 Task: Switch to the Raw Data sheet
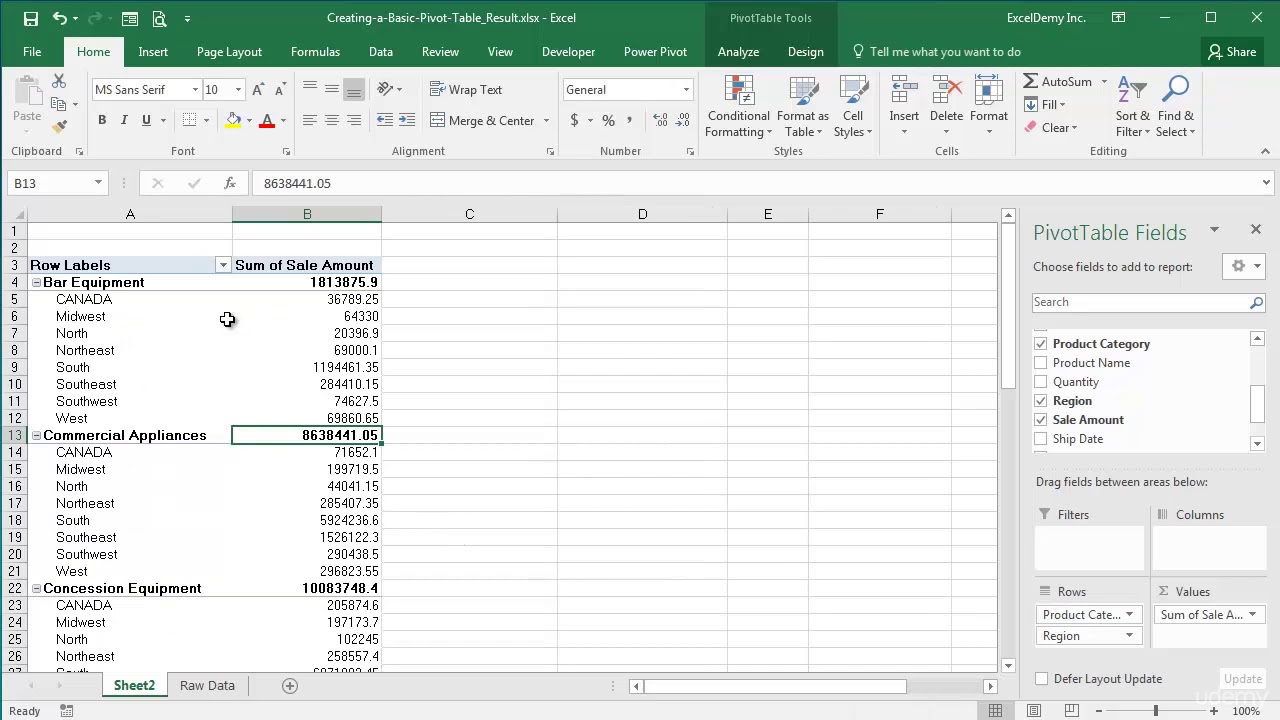(207, 685)
